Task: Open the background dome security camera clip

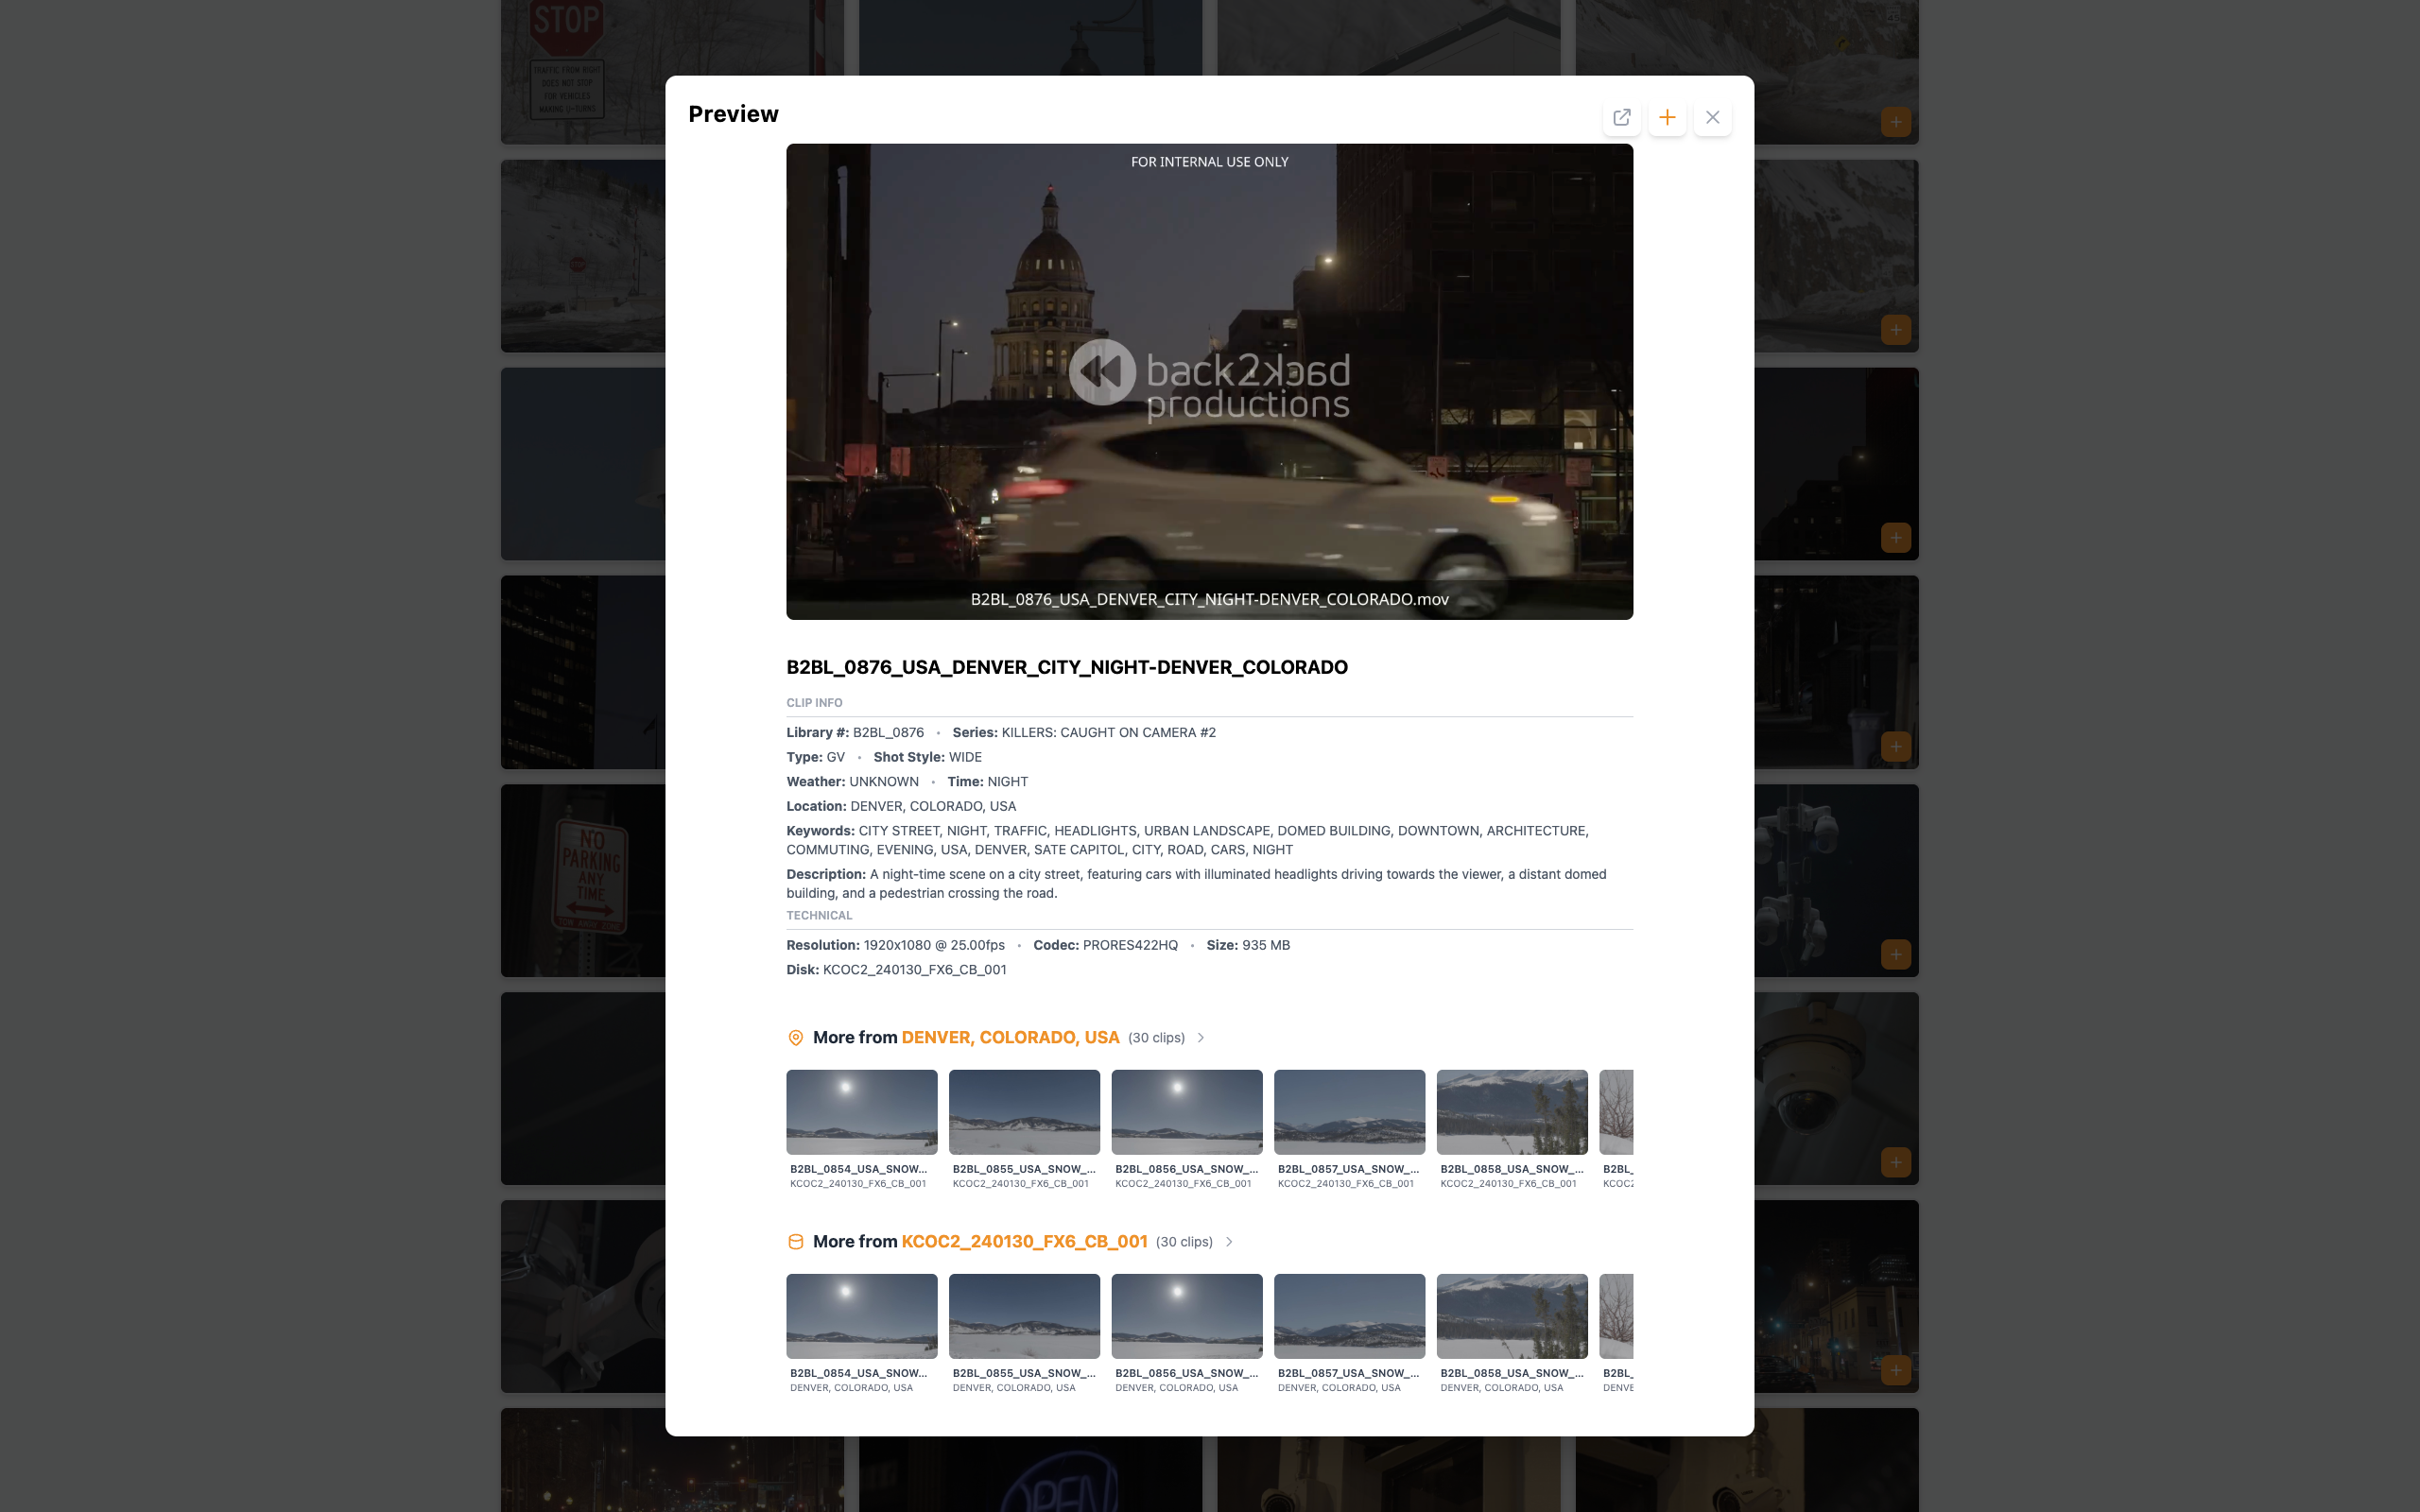Action: click(x=1836, y=1088)
